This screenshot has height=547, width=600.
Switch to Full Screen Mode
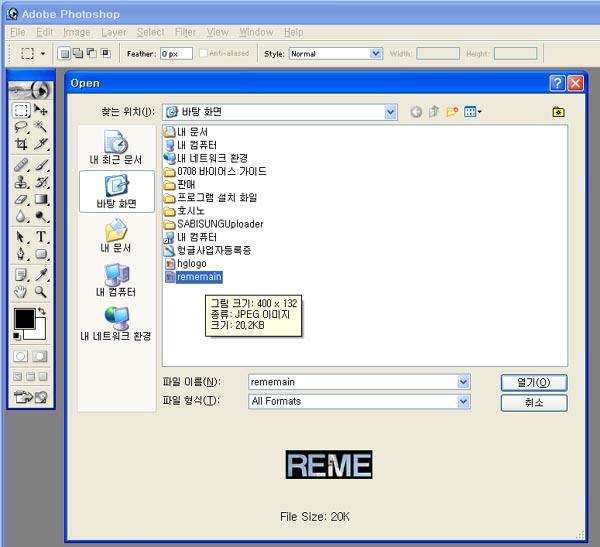coord(43,377)
